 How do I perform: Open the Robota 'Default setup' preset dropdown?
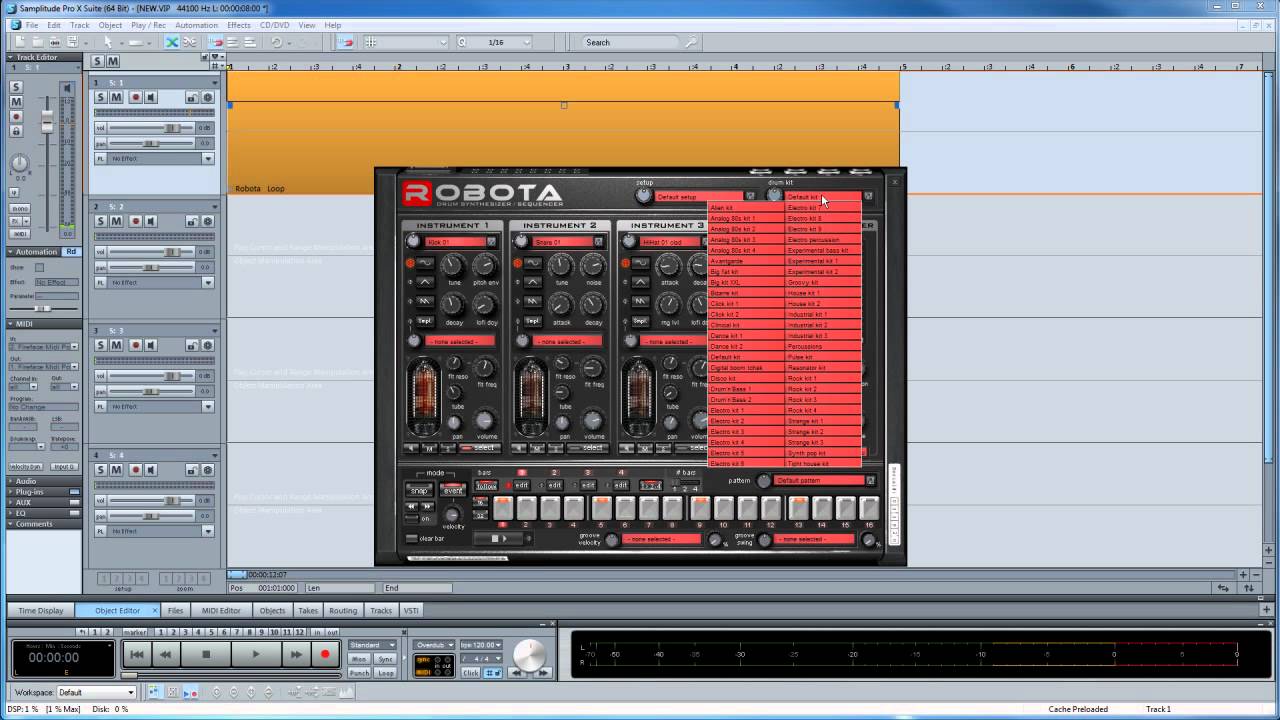[x=751, y=196]
